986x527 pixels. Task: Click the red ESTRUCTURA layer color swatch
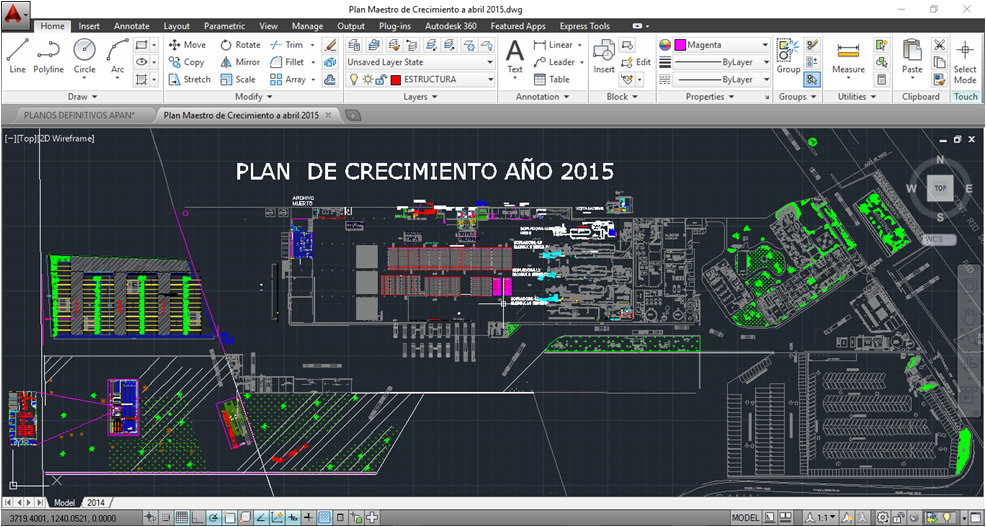tap(396, 79)
